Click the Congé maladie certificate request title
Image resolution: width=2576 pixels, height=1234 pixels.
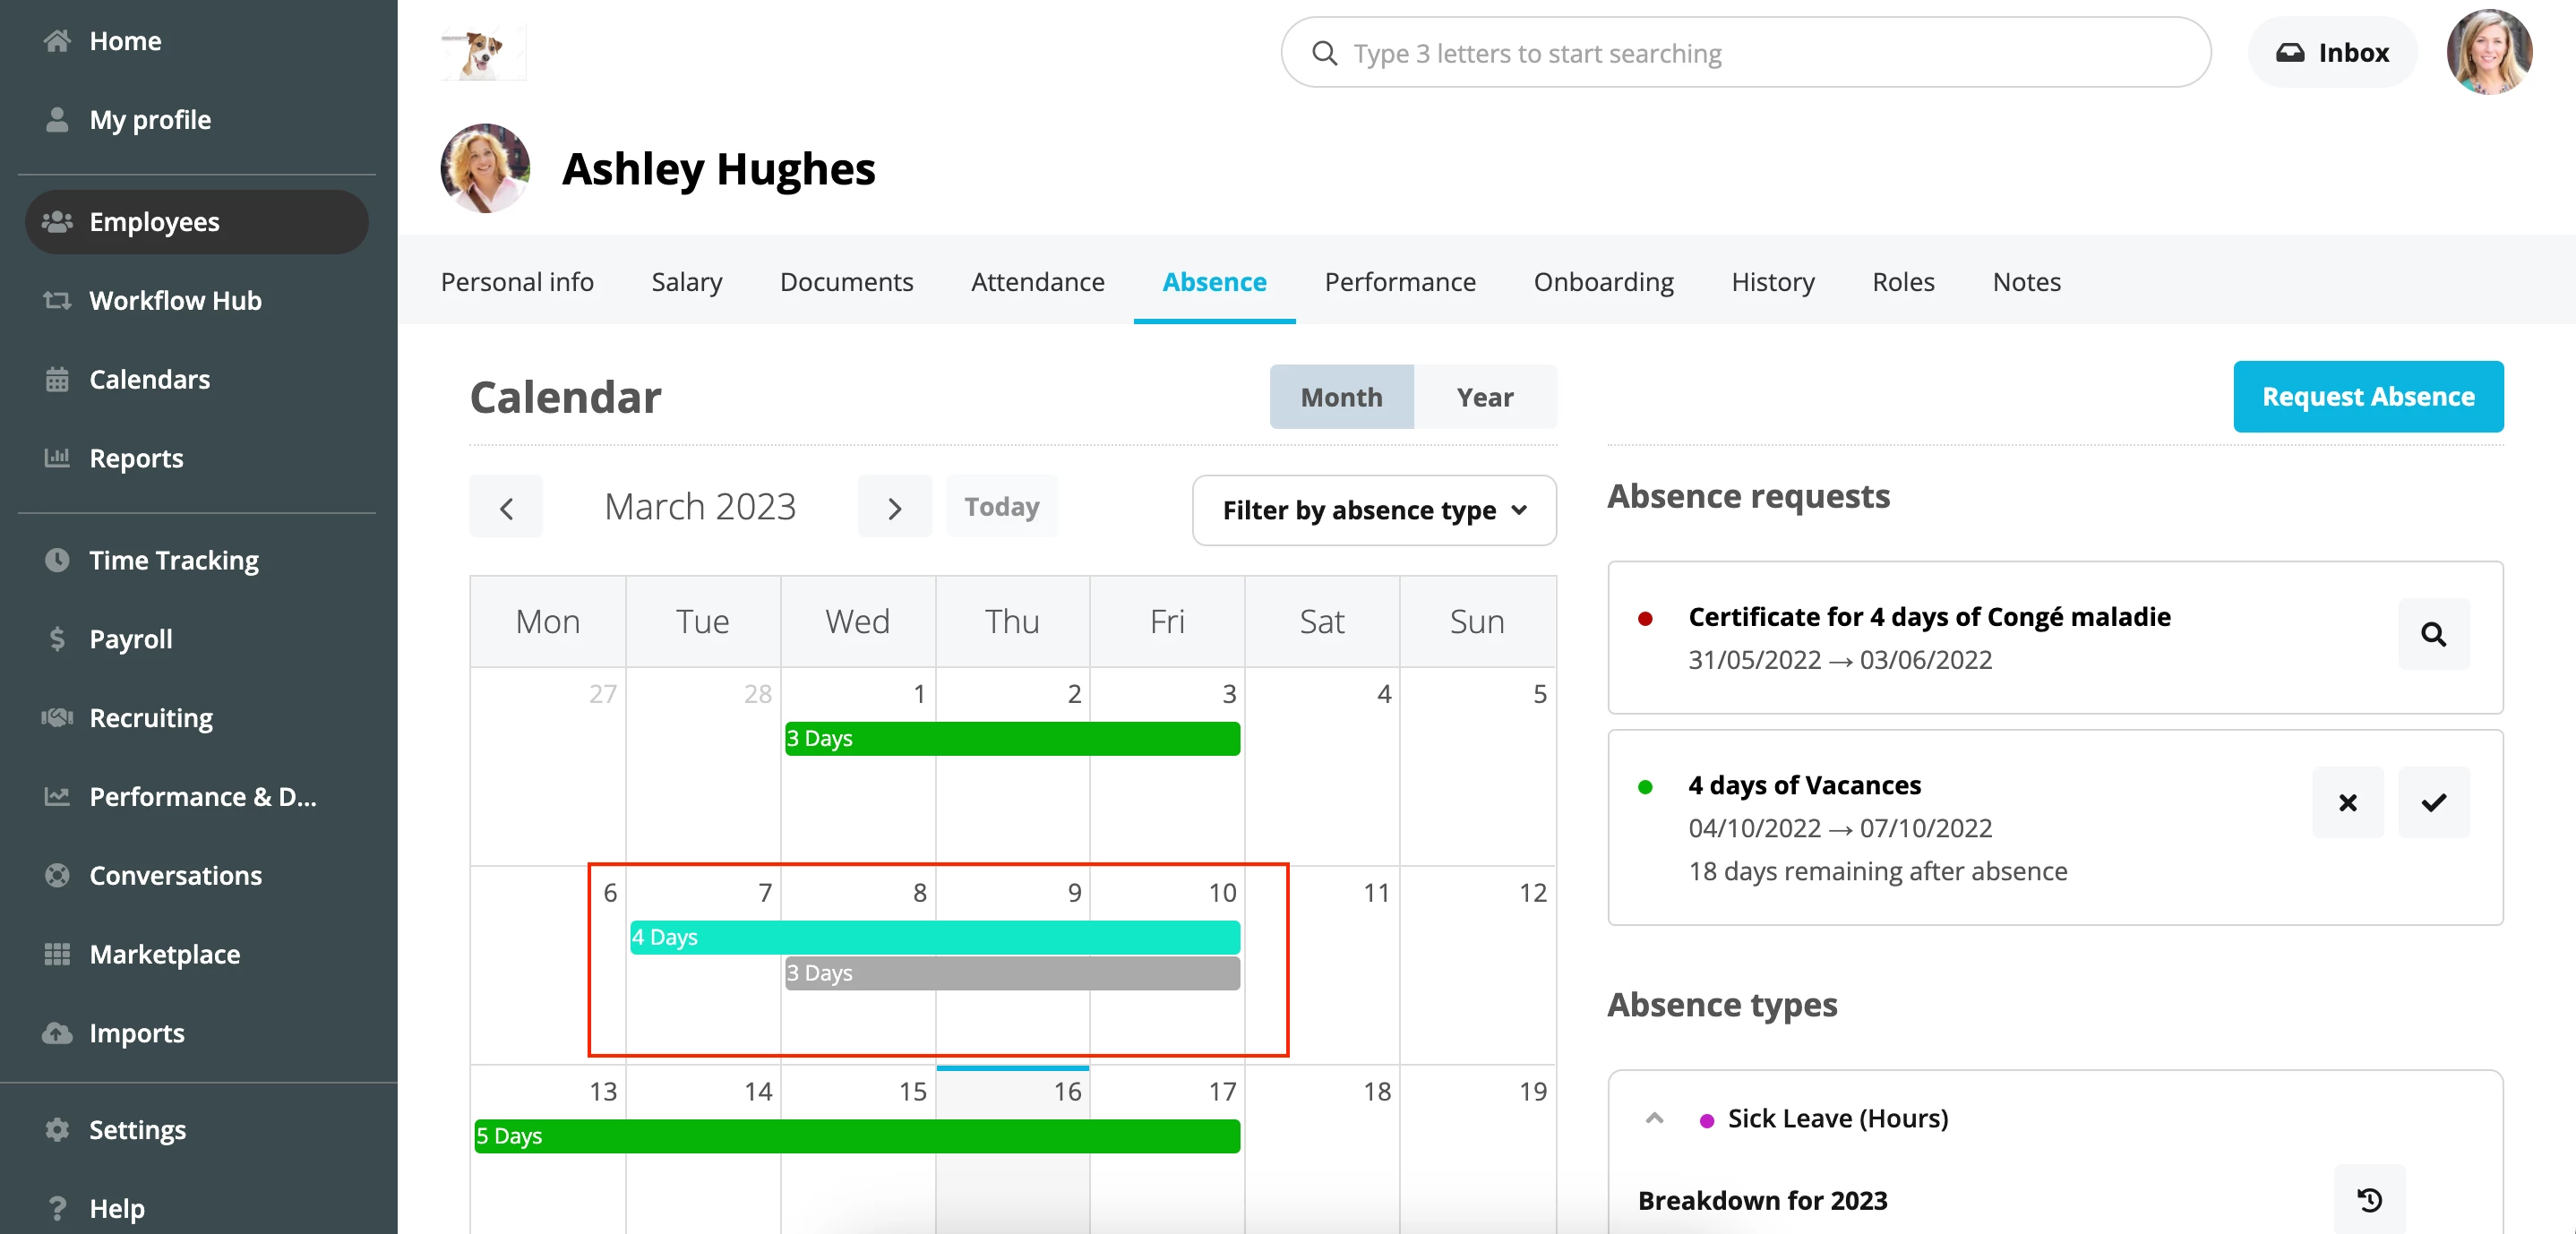[1929, 617]
